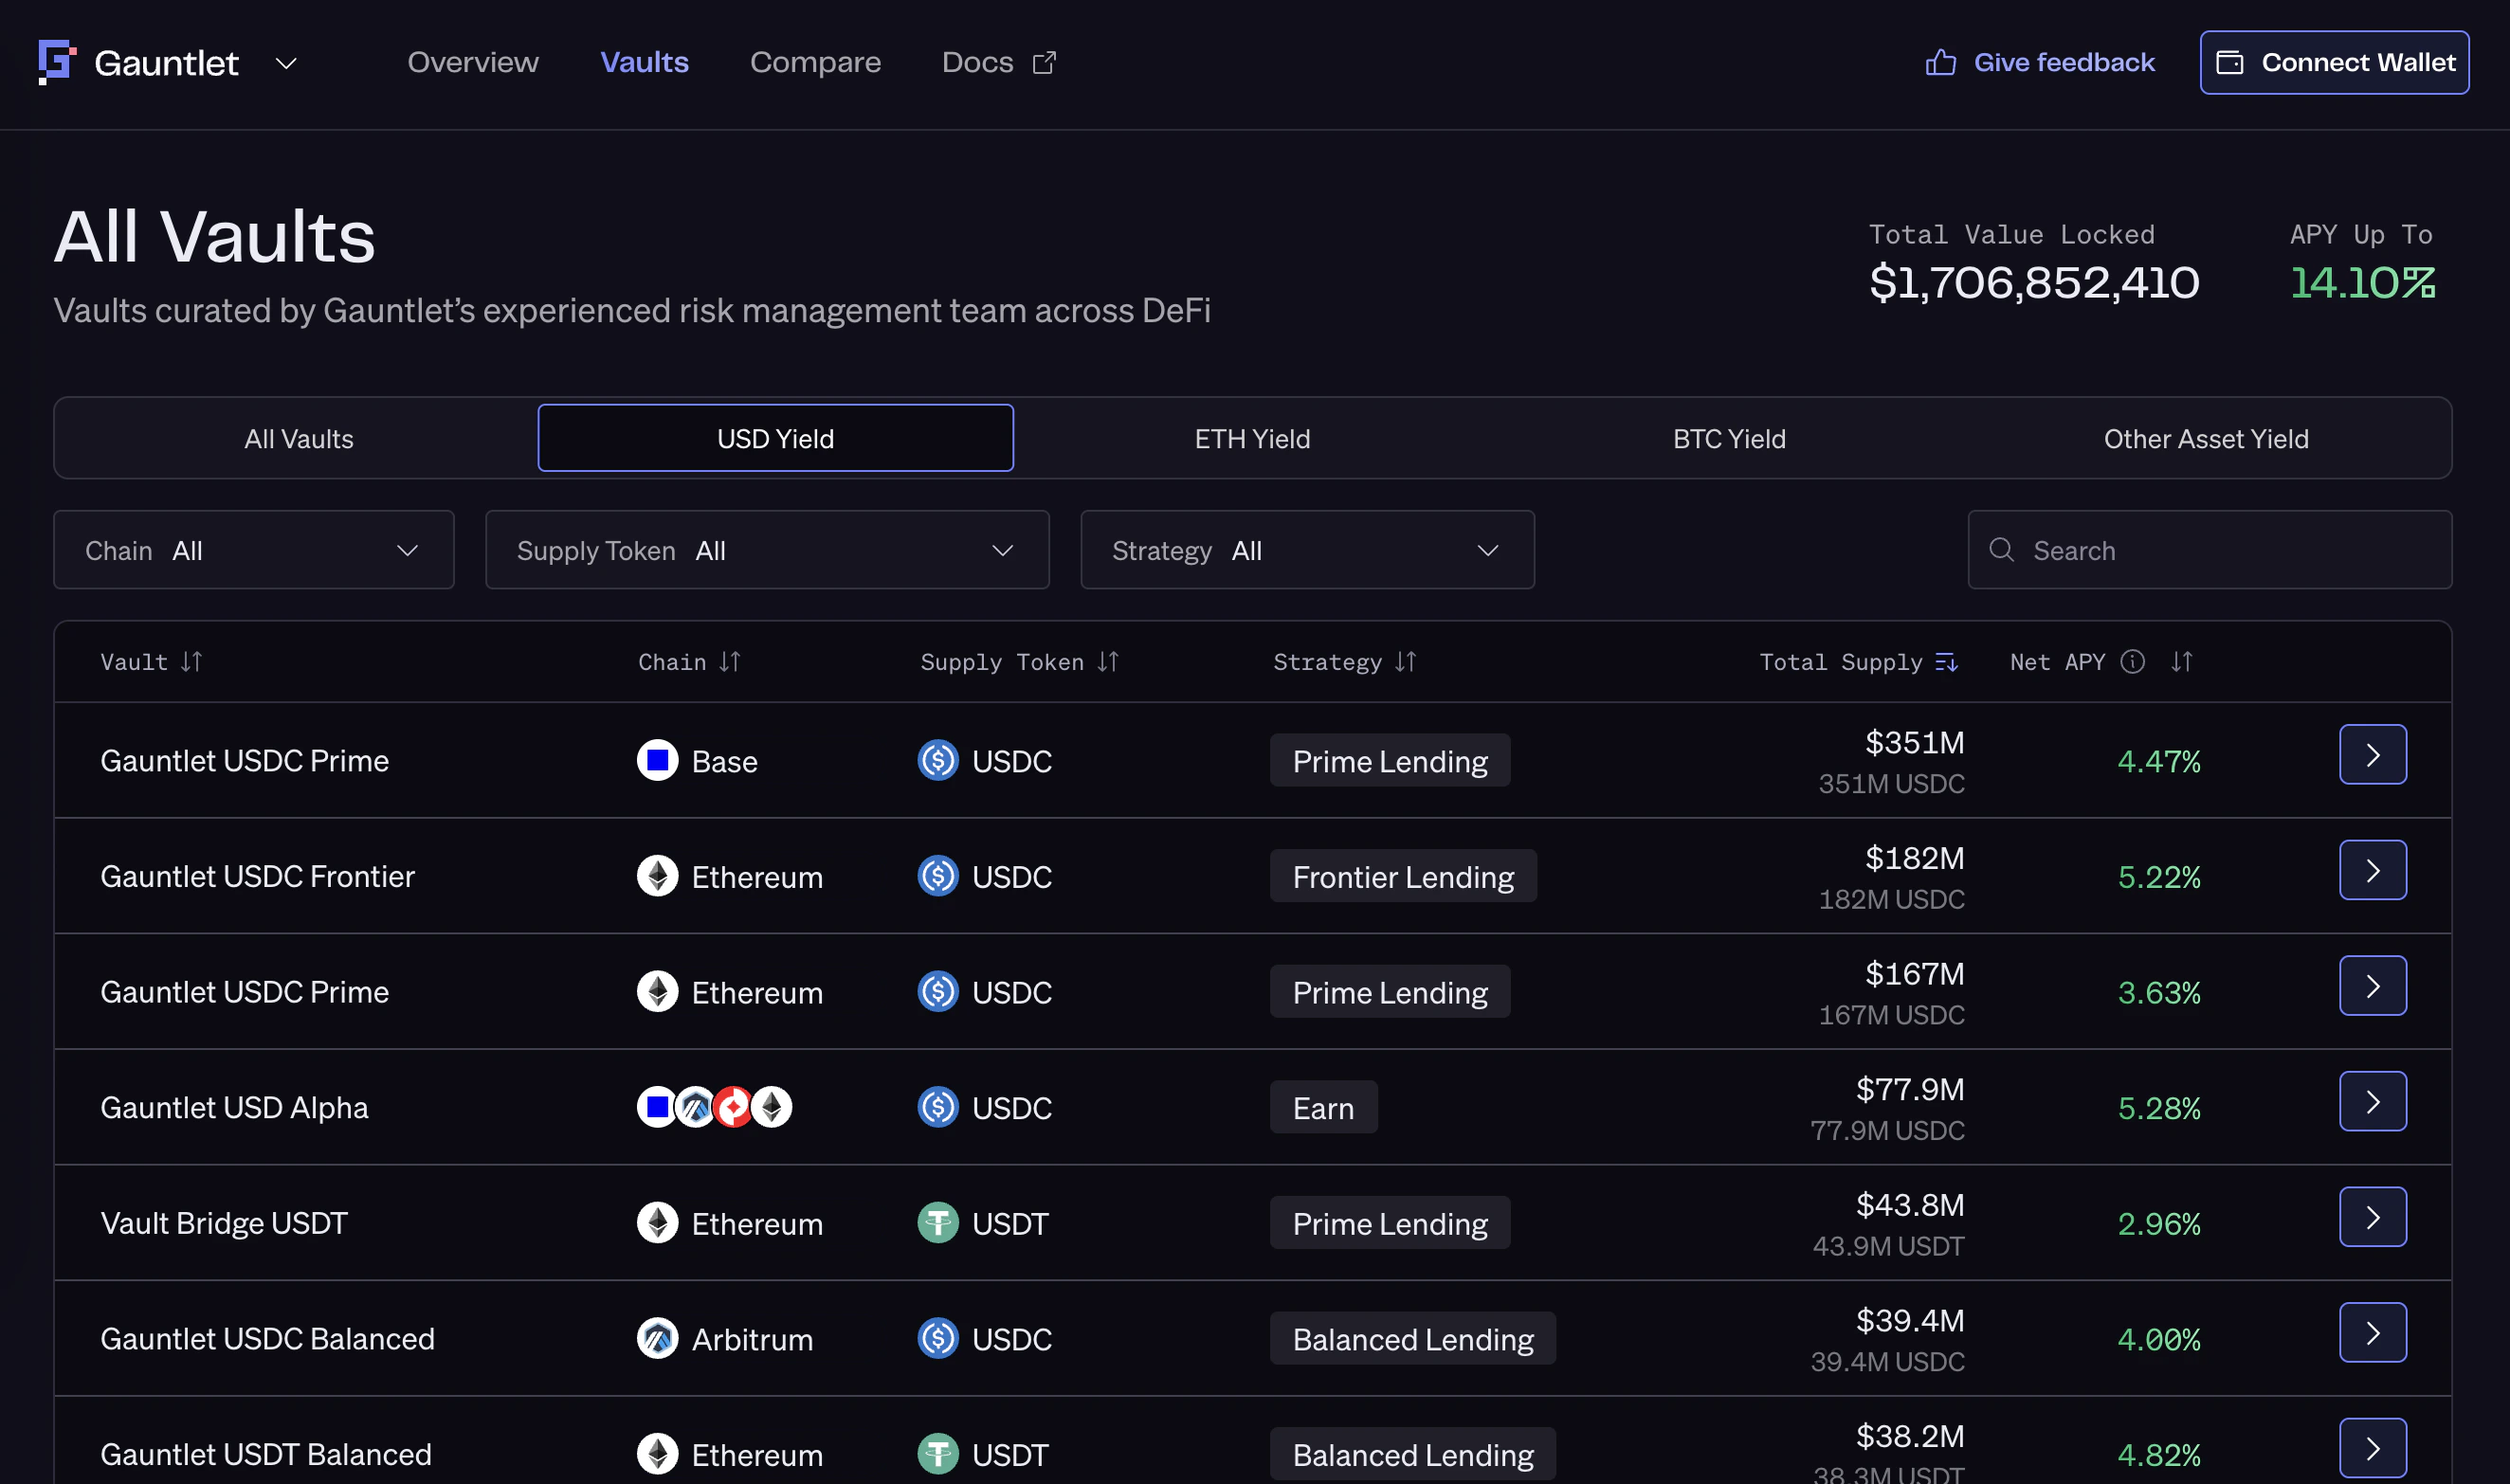This screenshot has width=2510, height=1484.
Task: Go to the Compare page
Action: click(815, 62)
